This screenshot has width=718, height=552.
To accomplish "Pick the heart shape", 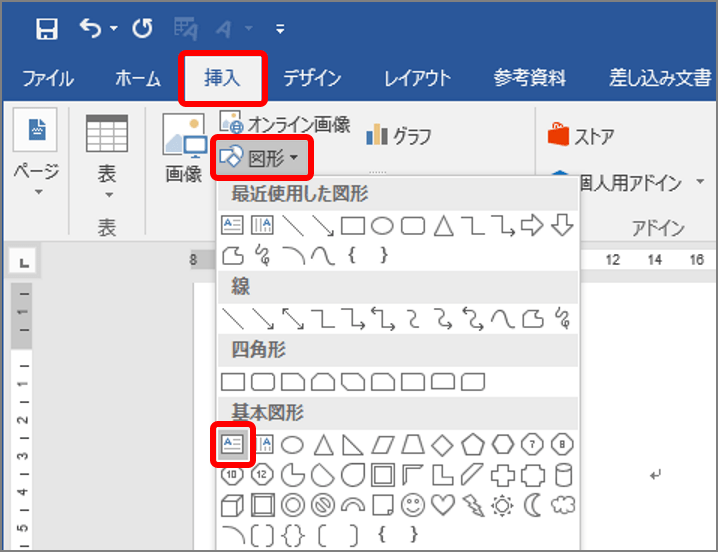I will coord(443,505).
